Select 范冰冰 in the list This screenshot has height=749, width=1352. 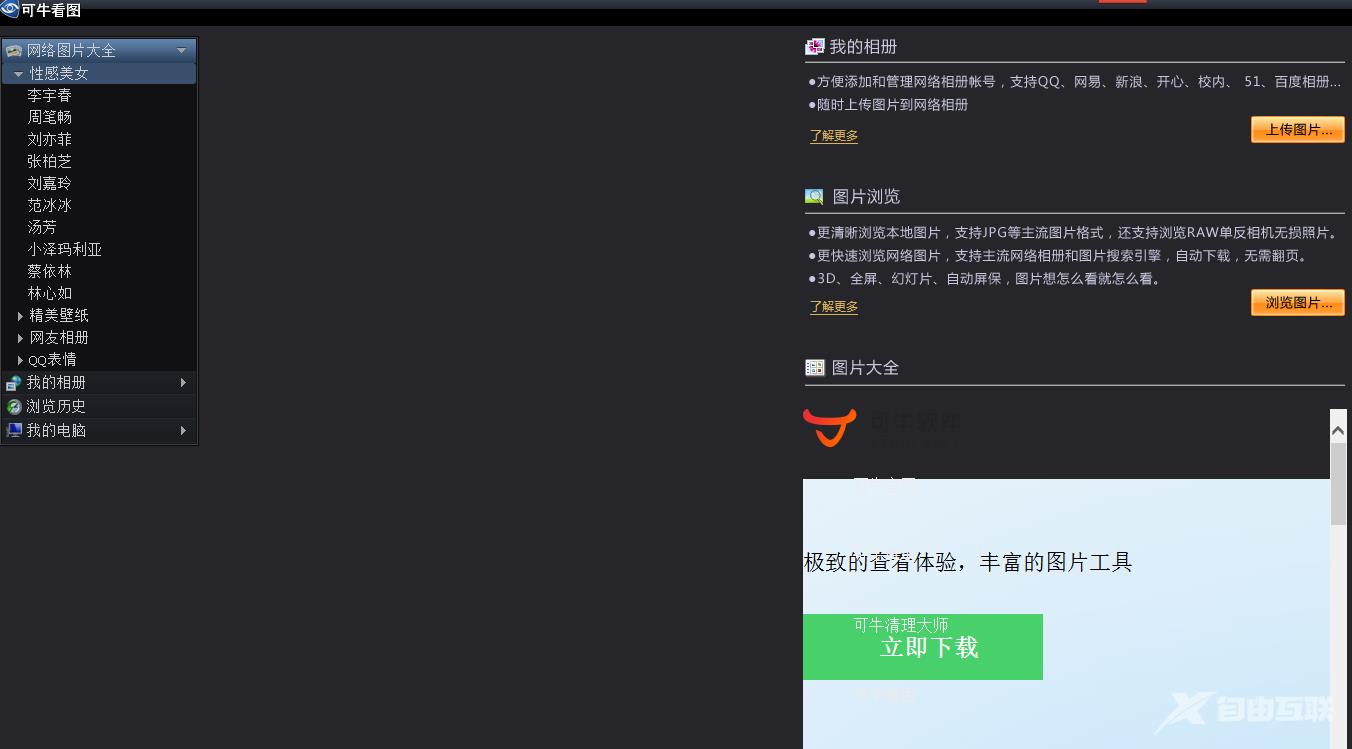[x=49, y=206]
